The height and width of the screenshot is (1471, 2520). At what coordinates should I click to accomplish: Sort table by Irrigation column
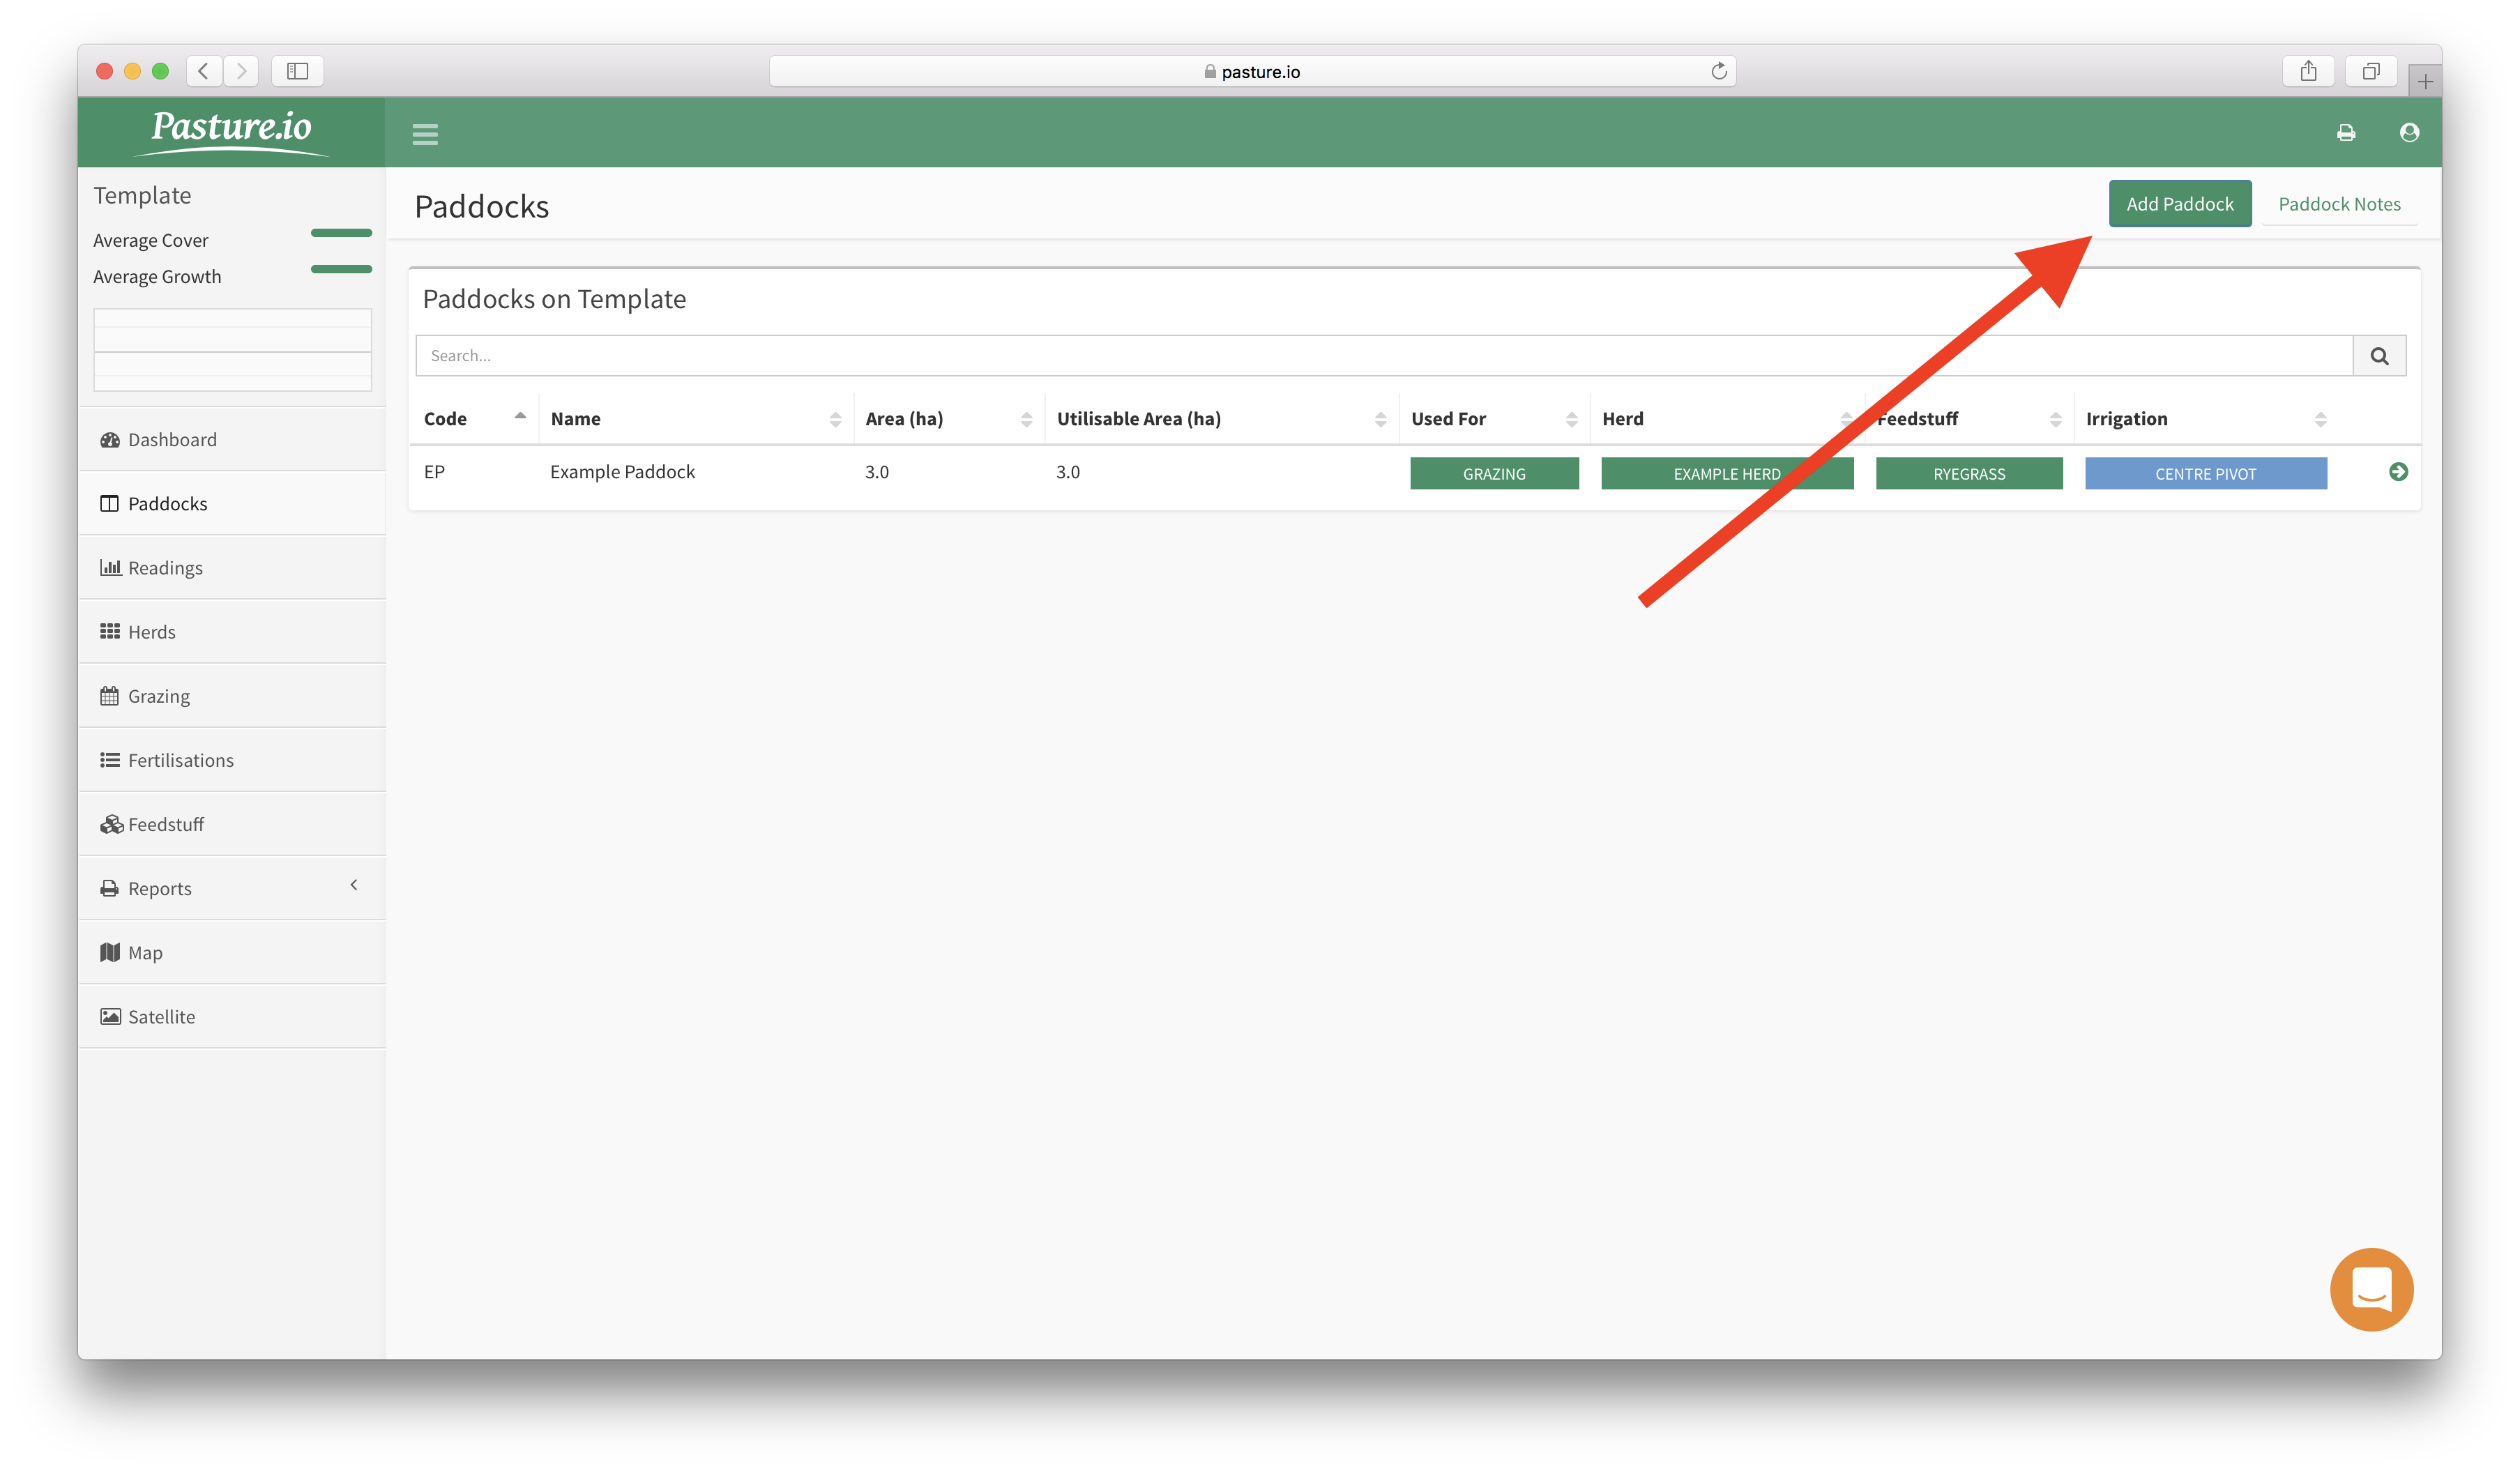tap(2206, 419)
